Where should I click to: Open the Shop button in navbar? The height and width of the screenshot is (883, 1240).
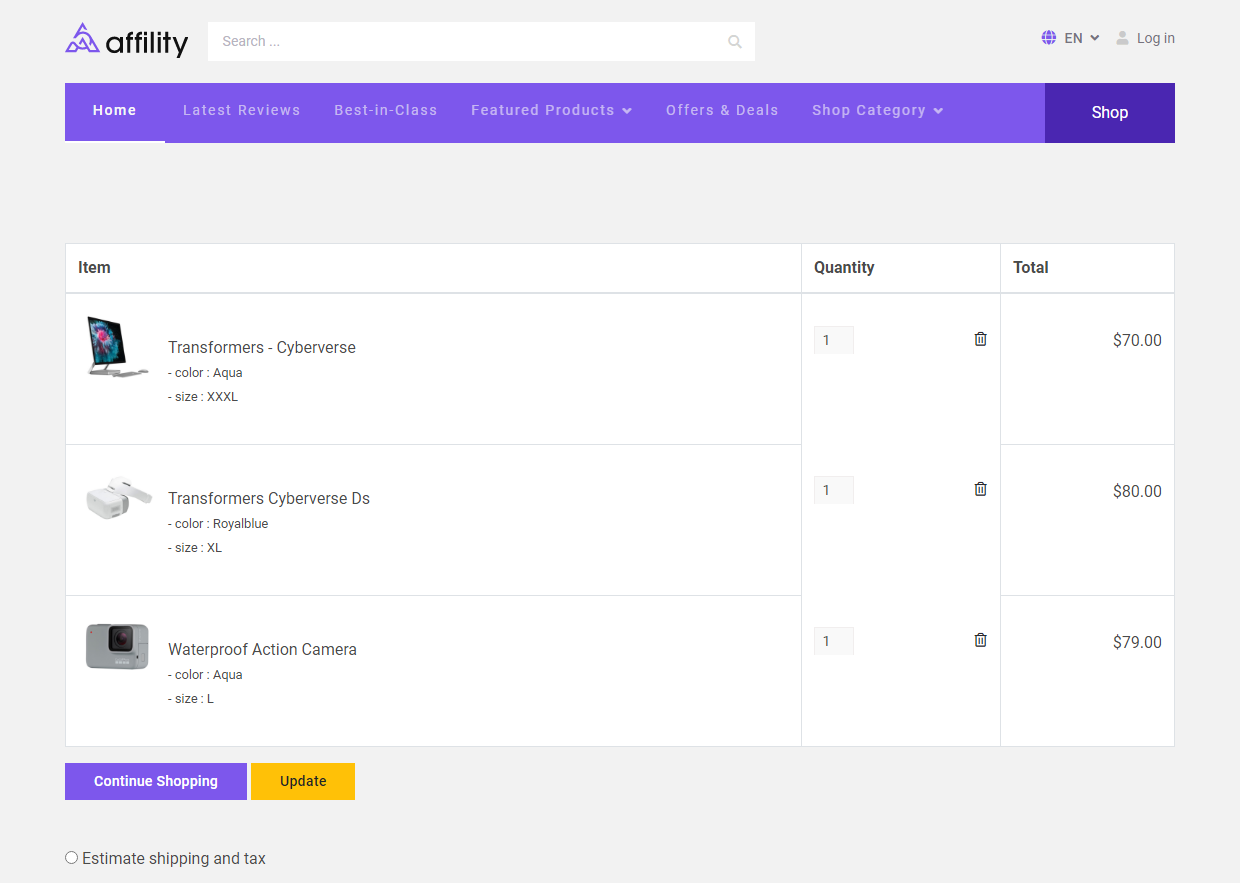(1110, 113)
